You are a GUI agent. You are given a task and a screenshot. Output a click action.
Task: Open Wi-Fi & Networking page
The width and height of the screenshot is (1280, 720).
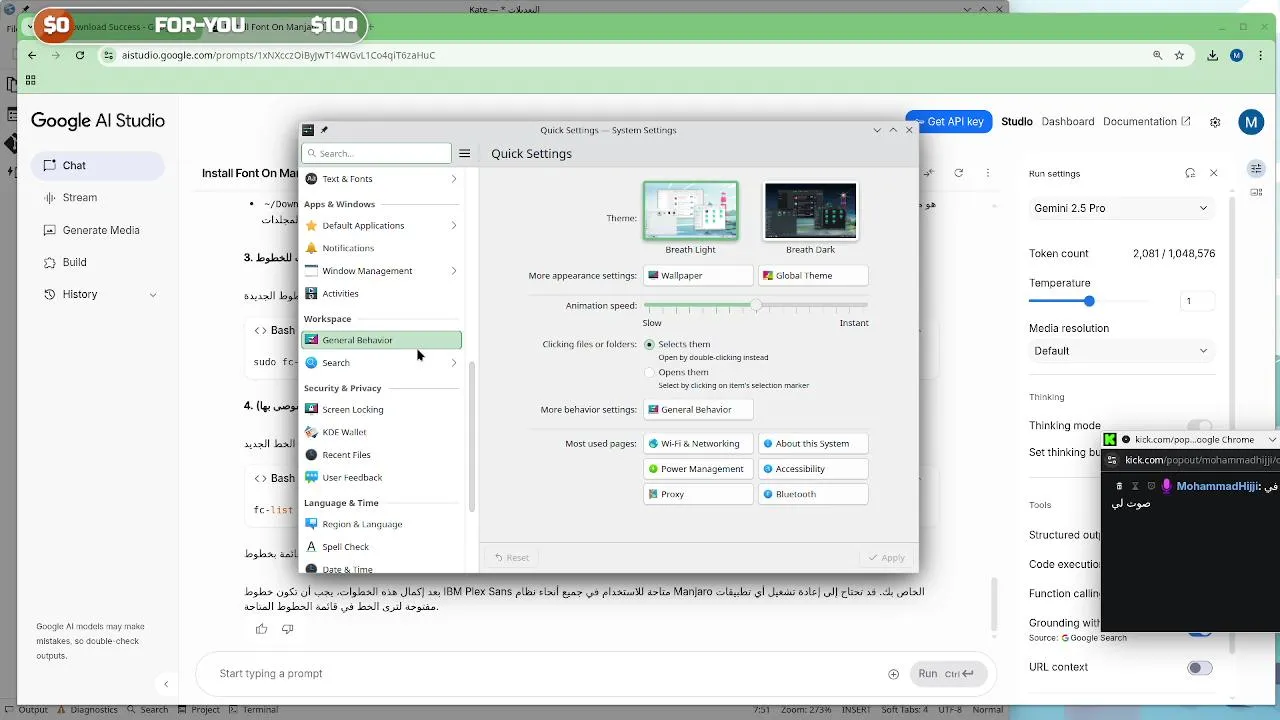click(x=698, y=444)
